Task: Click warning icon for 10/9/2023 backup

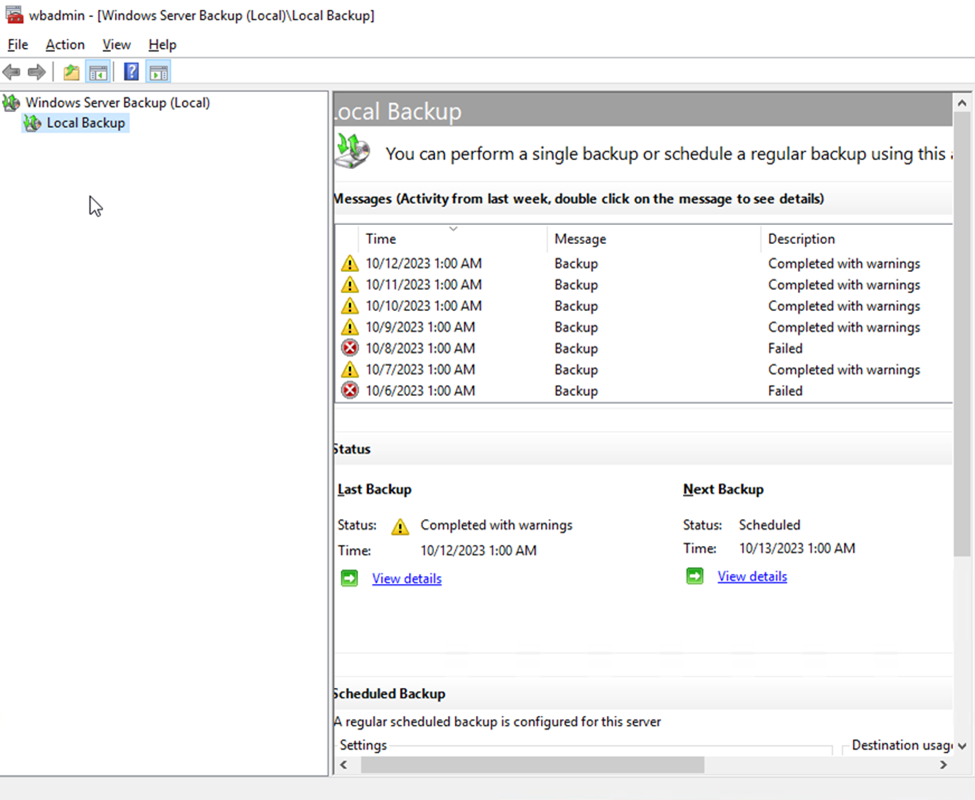Action: point(350,327)
